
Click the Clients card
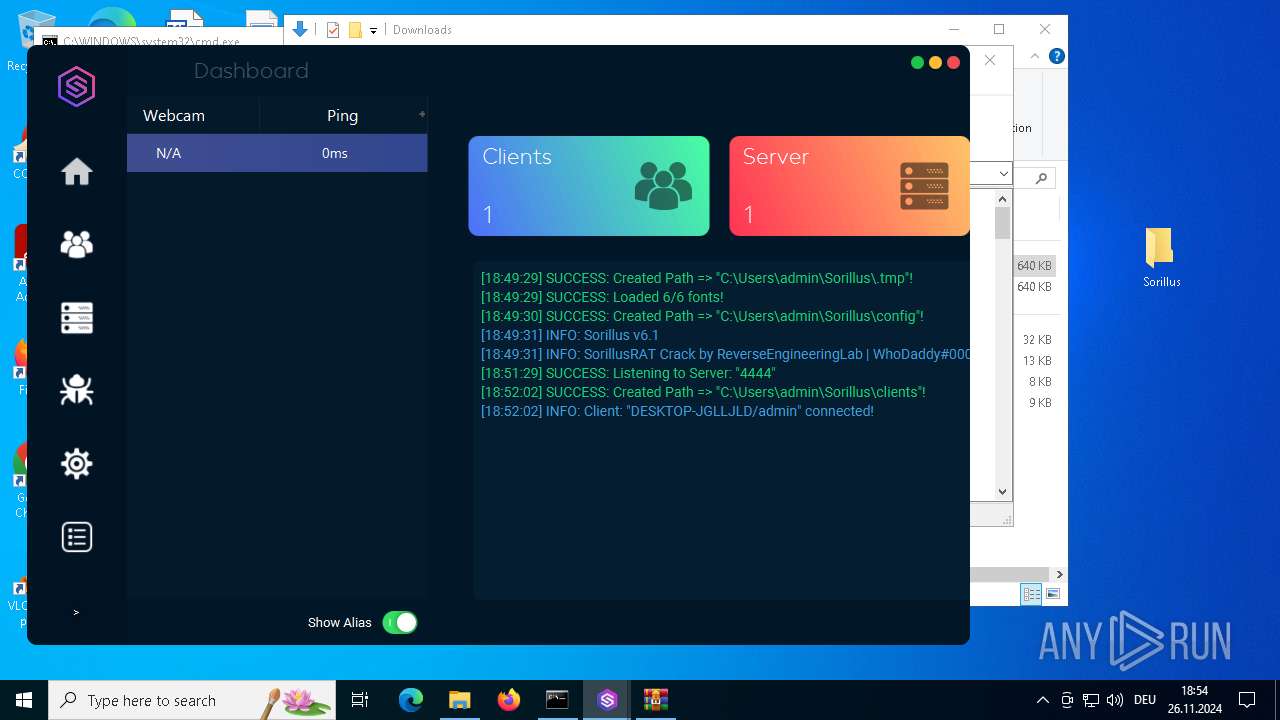pyautogui.click(x=589, y=186)
